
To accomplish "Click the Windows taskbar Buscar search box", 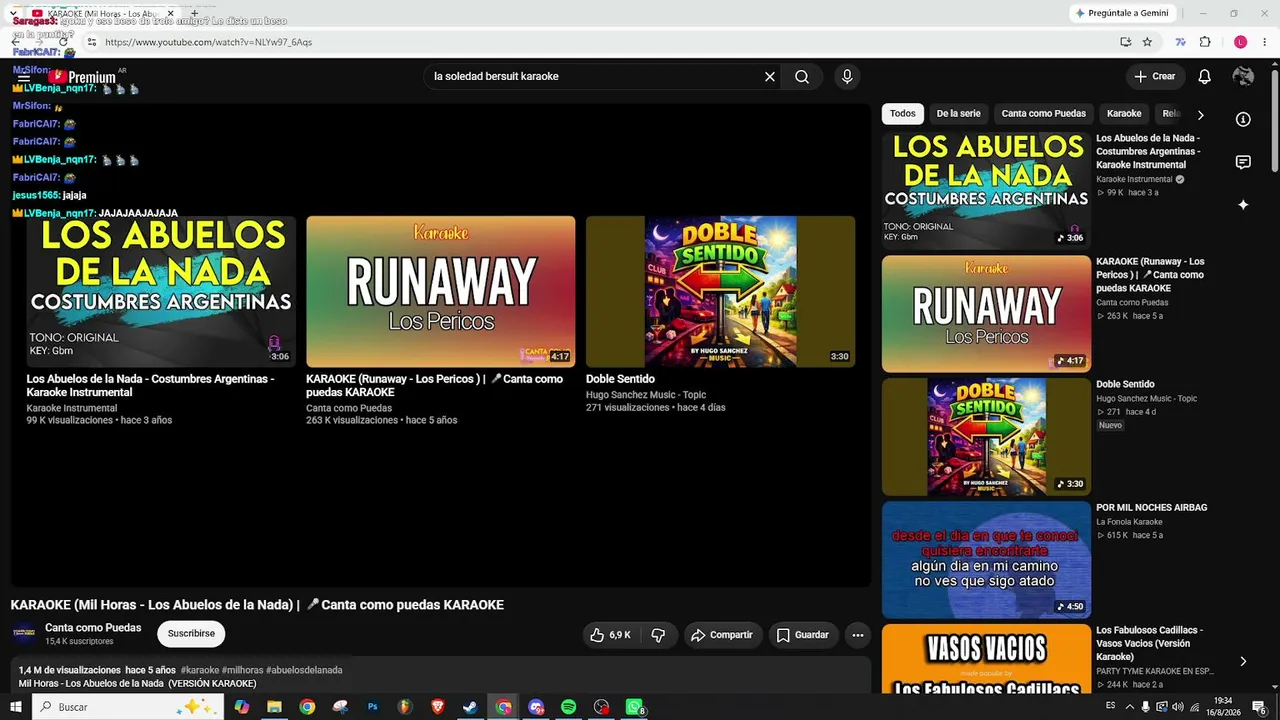I will pyautogui.click(x=127, y=707).
